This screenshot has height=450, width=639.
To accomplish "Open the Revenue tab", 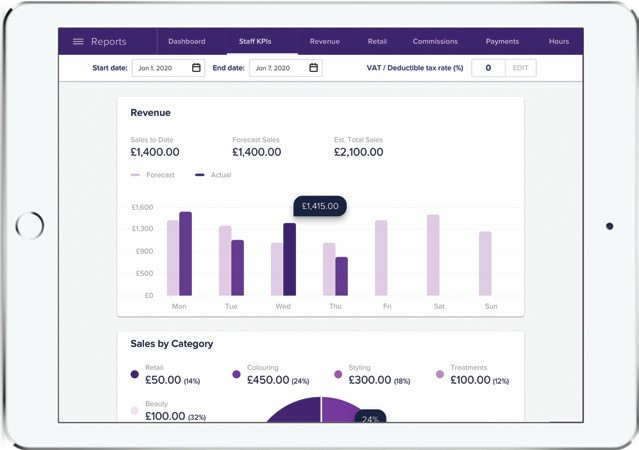I will pos(324,42).
